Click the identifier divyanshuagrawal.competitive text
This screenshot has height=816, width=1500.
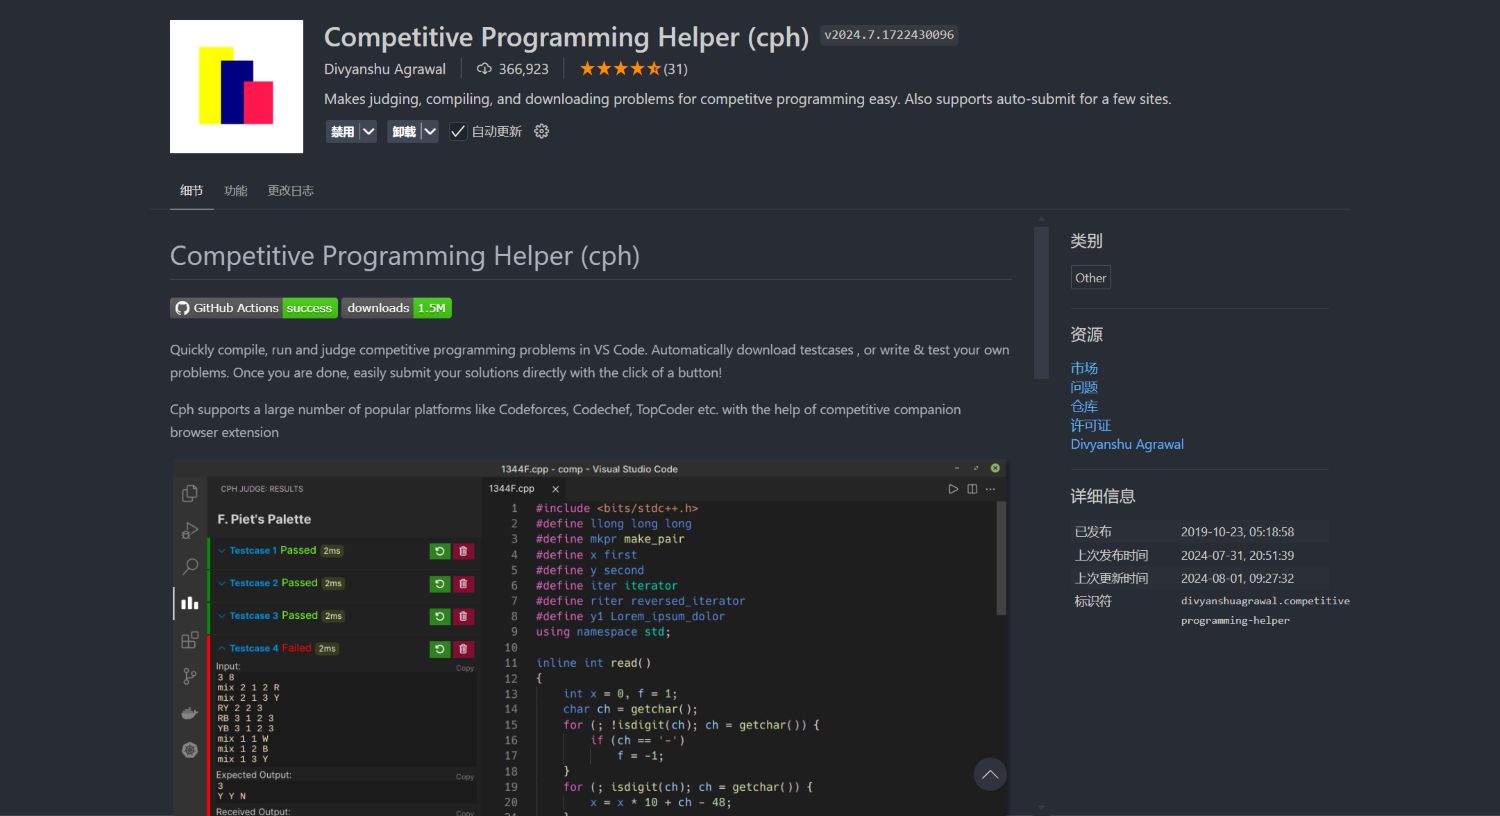(x=1265, y=601)
